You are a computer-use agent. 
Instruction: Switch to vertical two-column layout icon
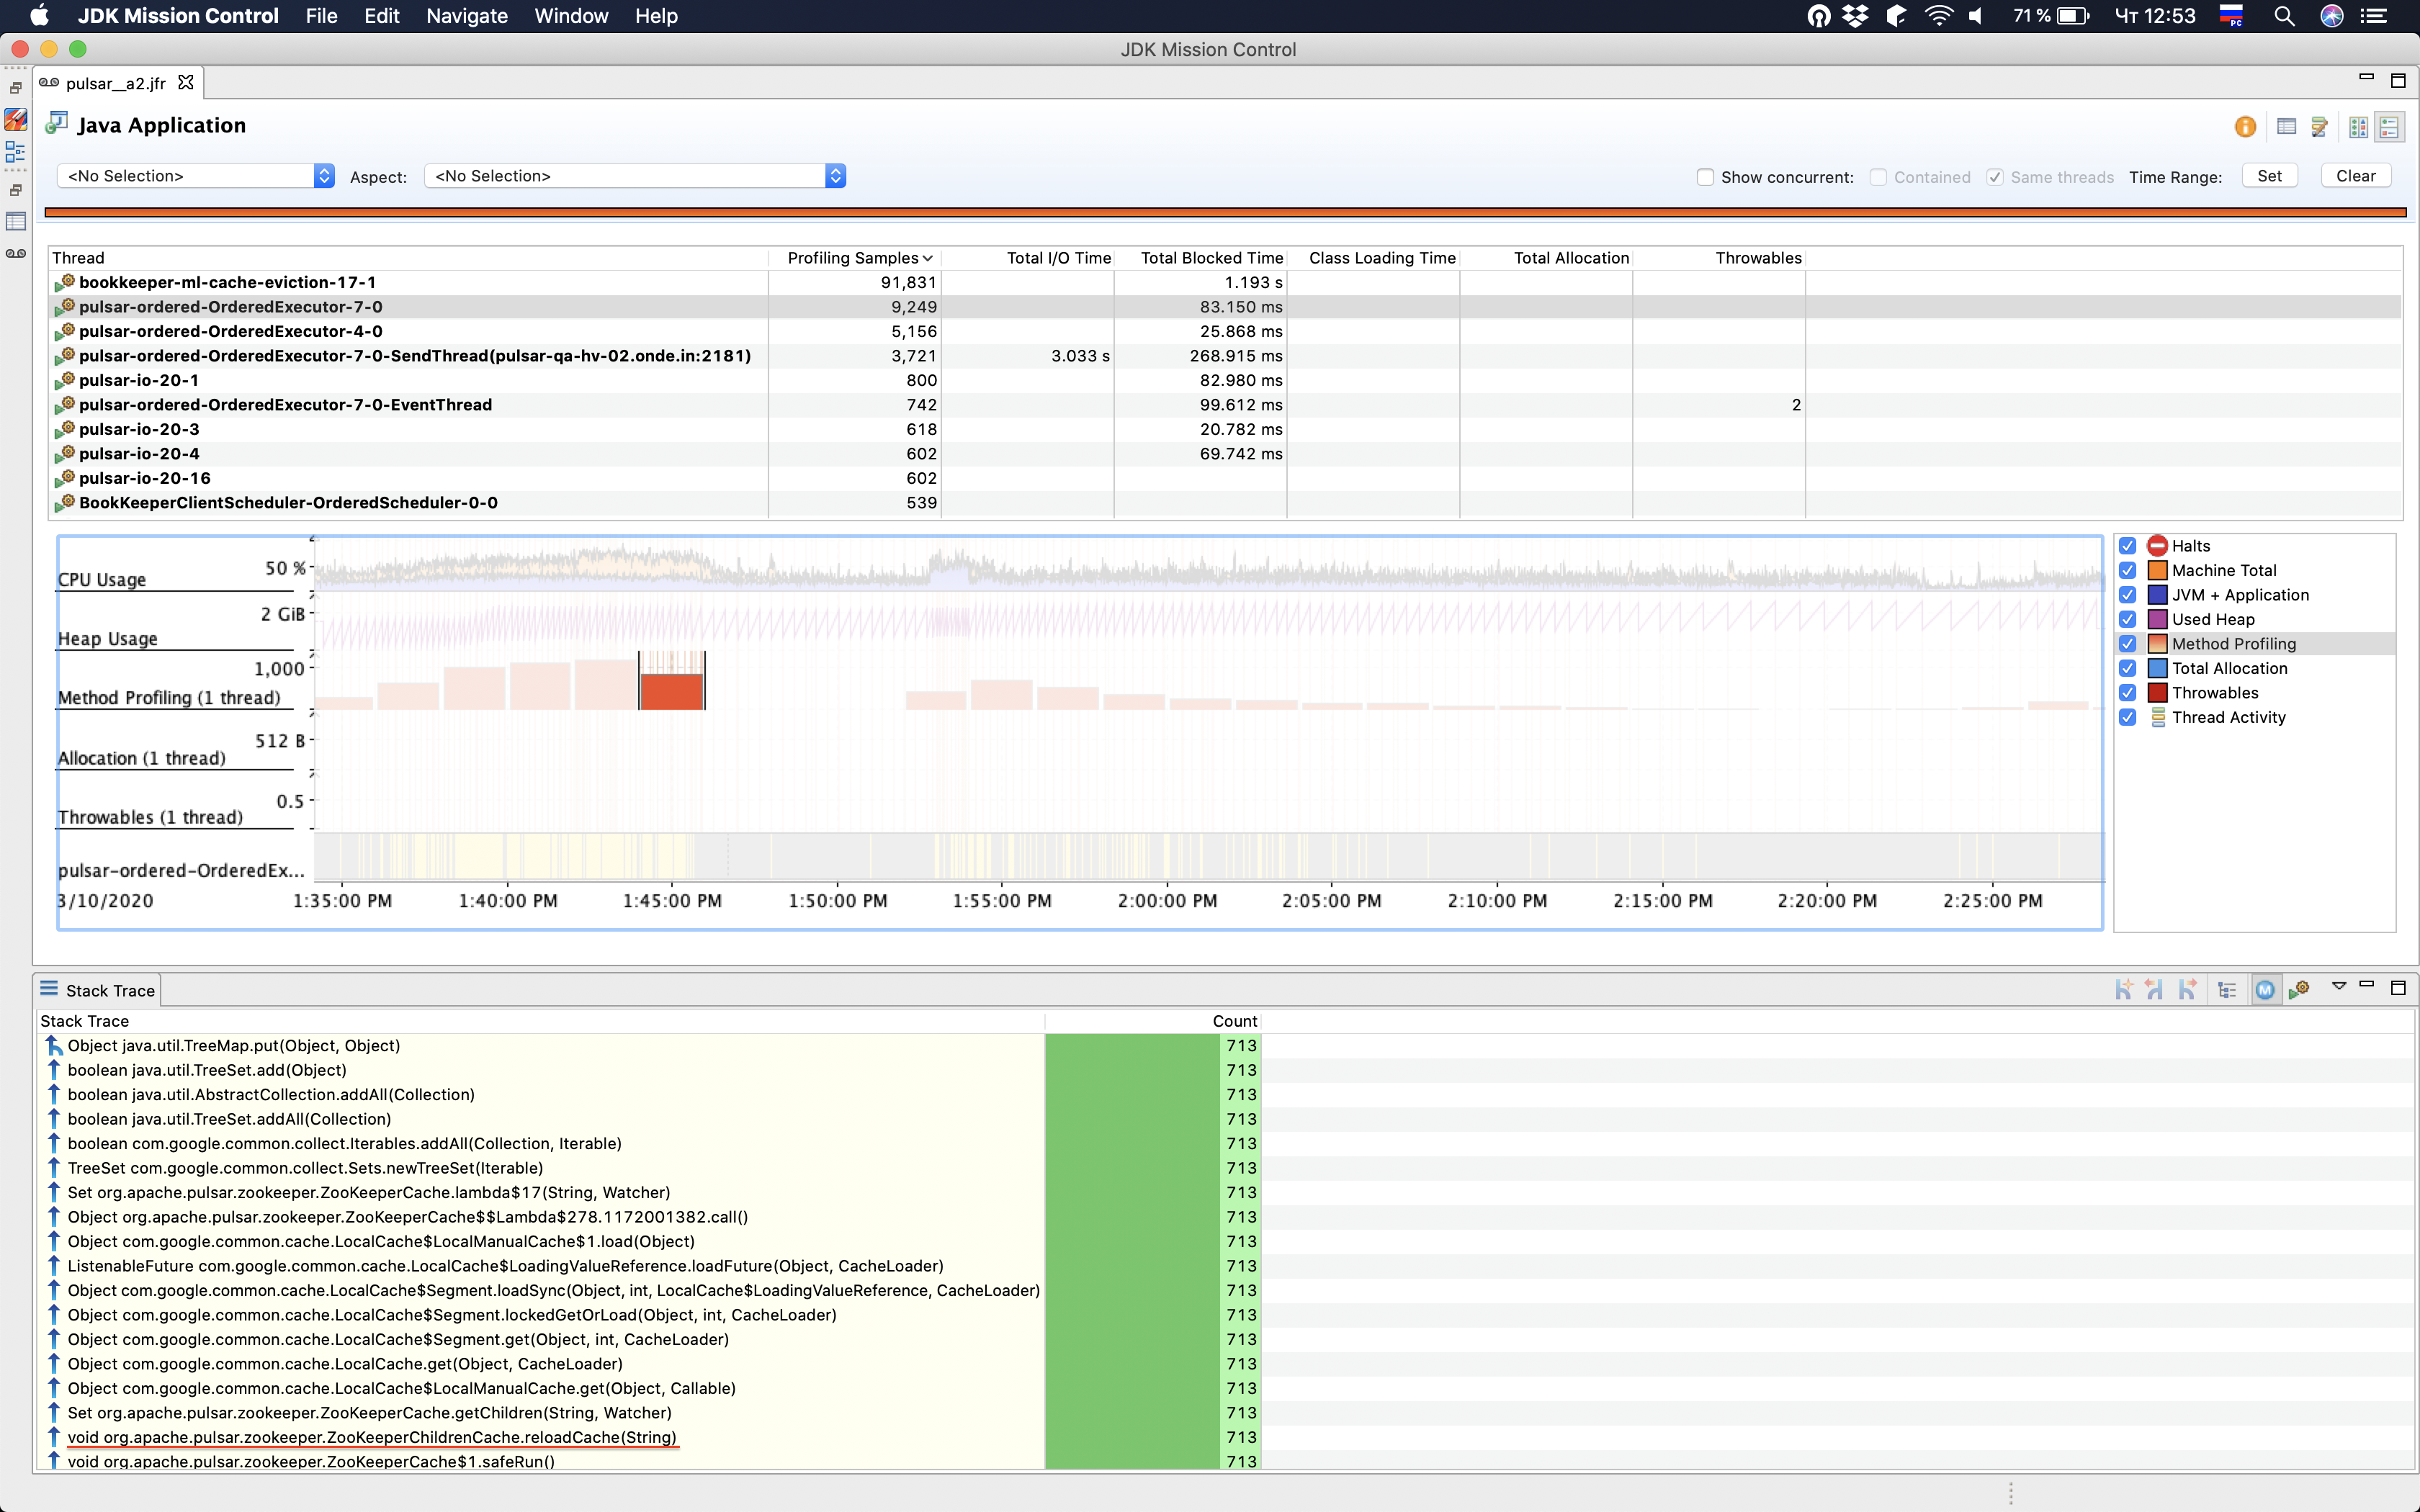(x=2358, y=126)
